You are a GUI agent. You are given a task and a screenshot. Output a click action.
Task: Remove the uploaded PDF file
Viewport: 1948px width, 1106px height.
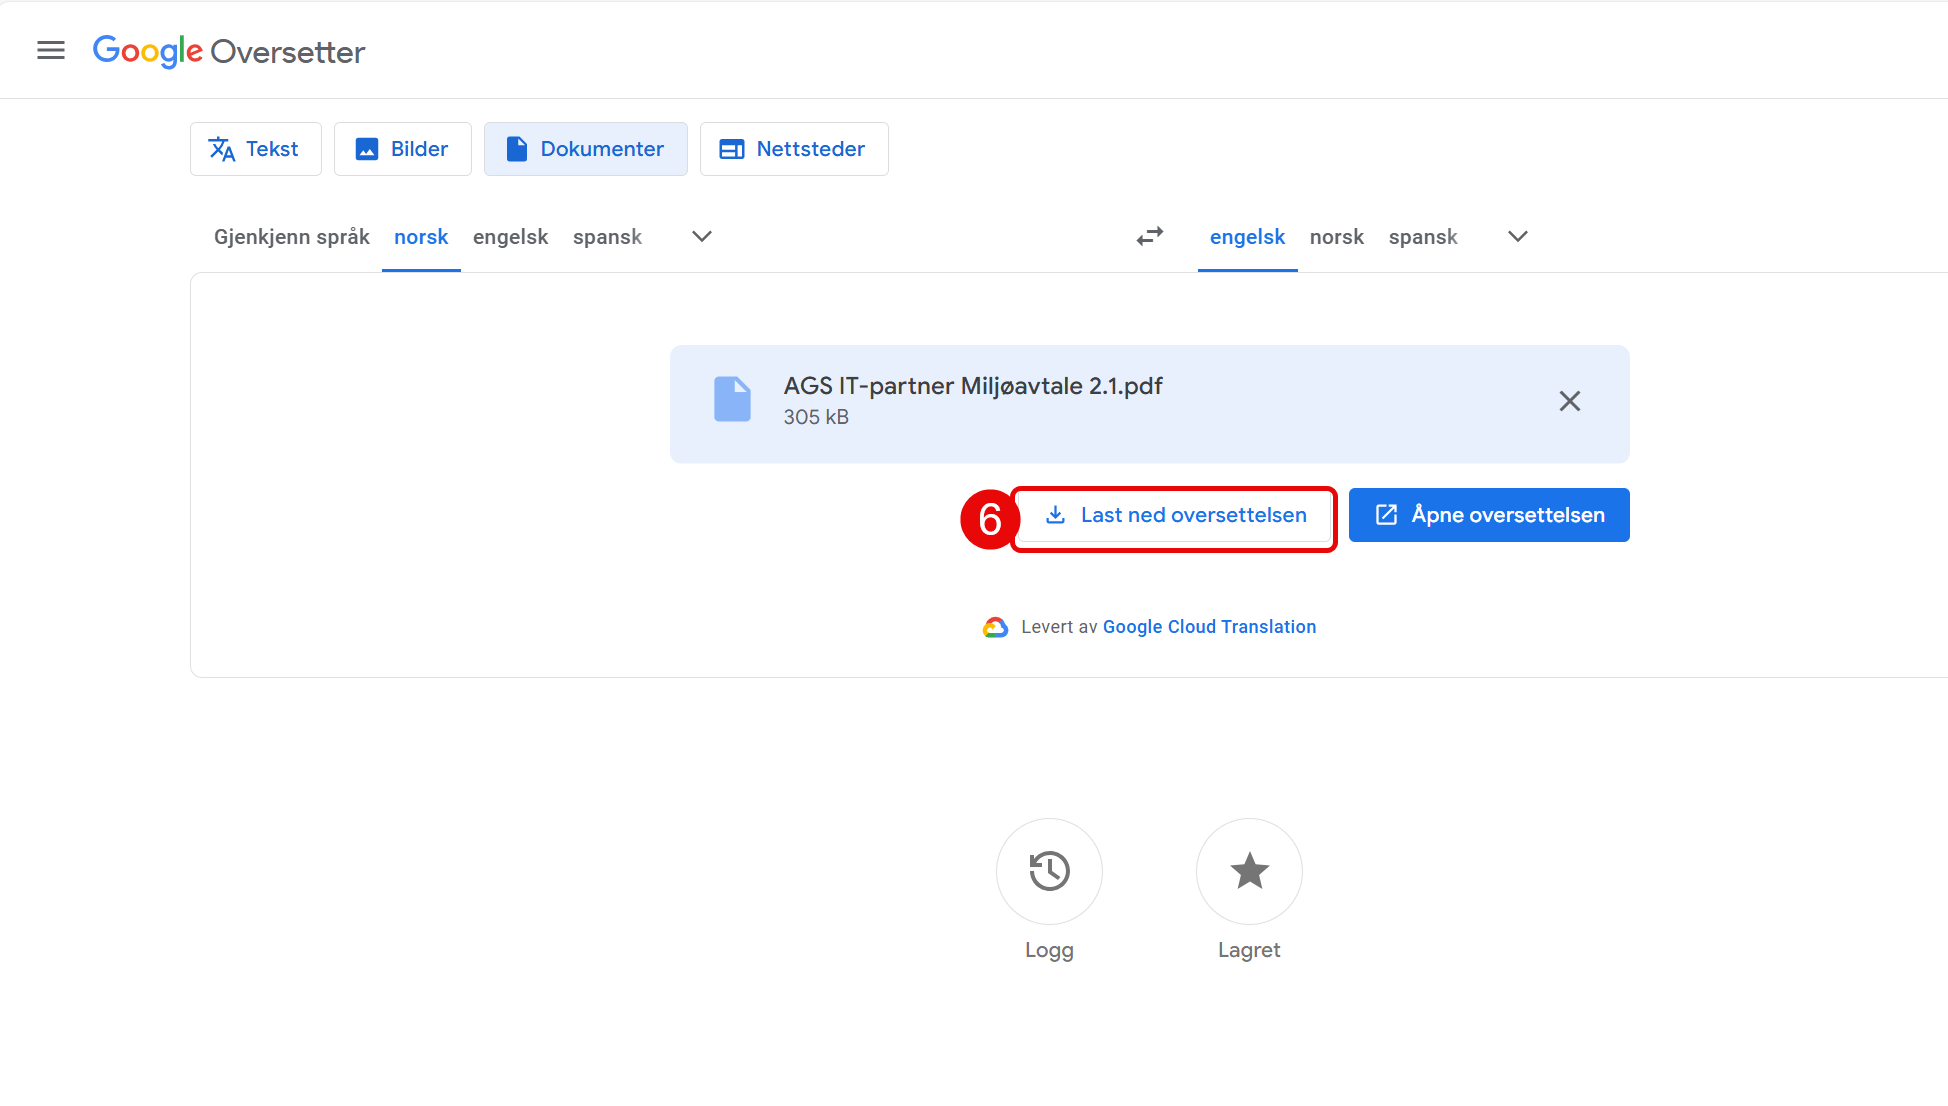click(1570, 401)
